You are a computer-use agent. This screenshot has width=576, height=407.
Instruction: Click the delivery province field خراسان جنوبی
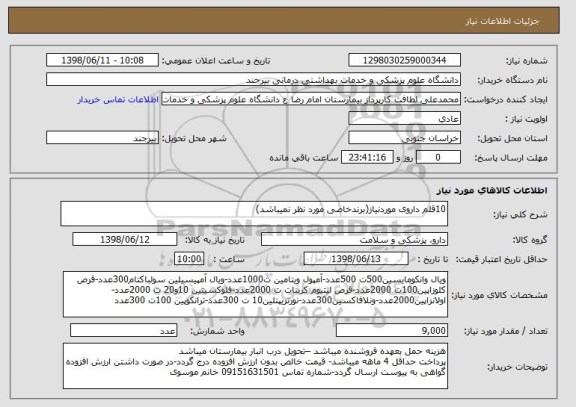pyautogui.click(x=404, y=138)
